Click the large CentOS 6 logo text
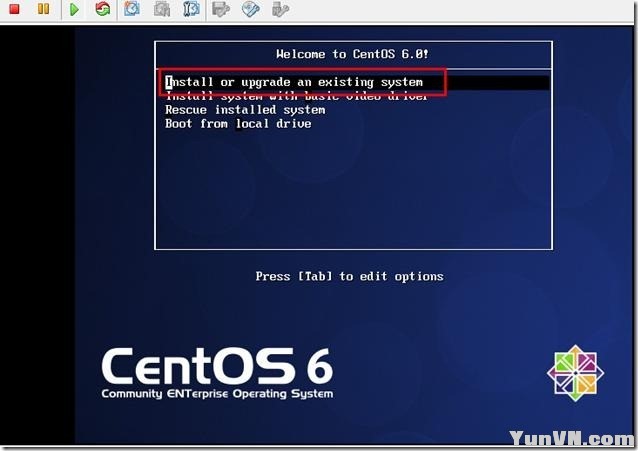 (x=217, y=366)
